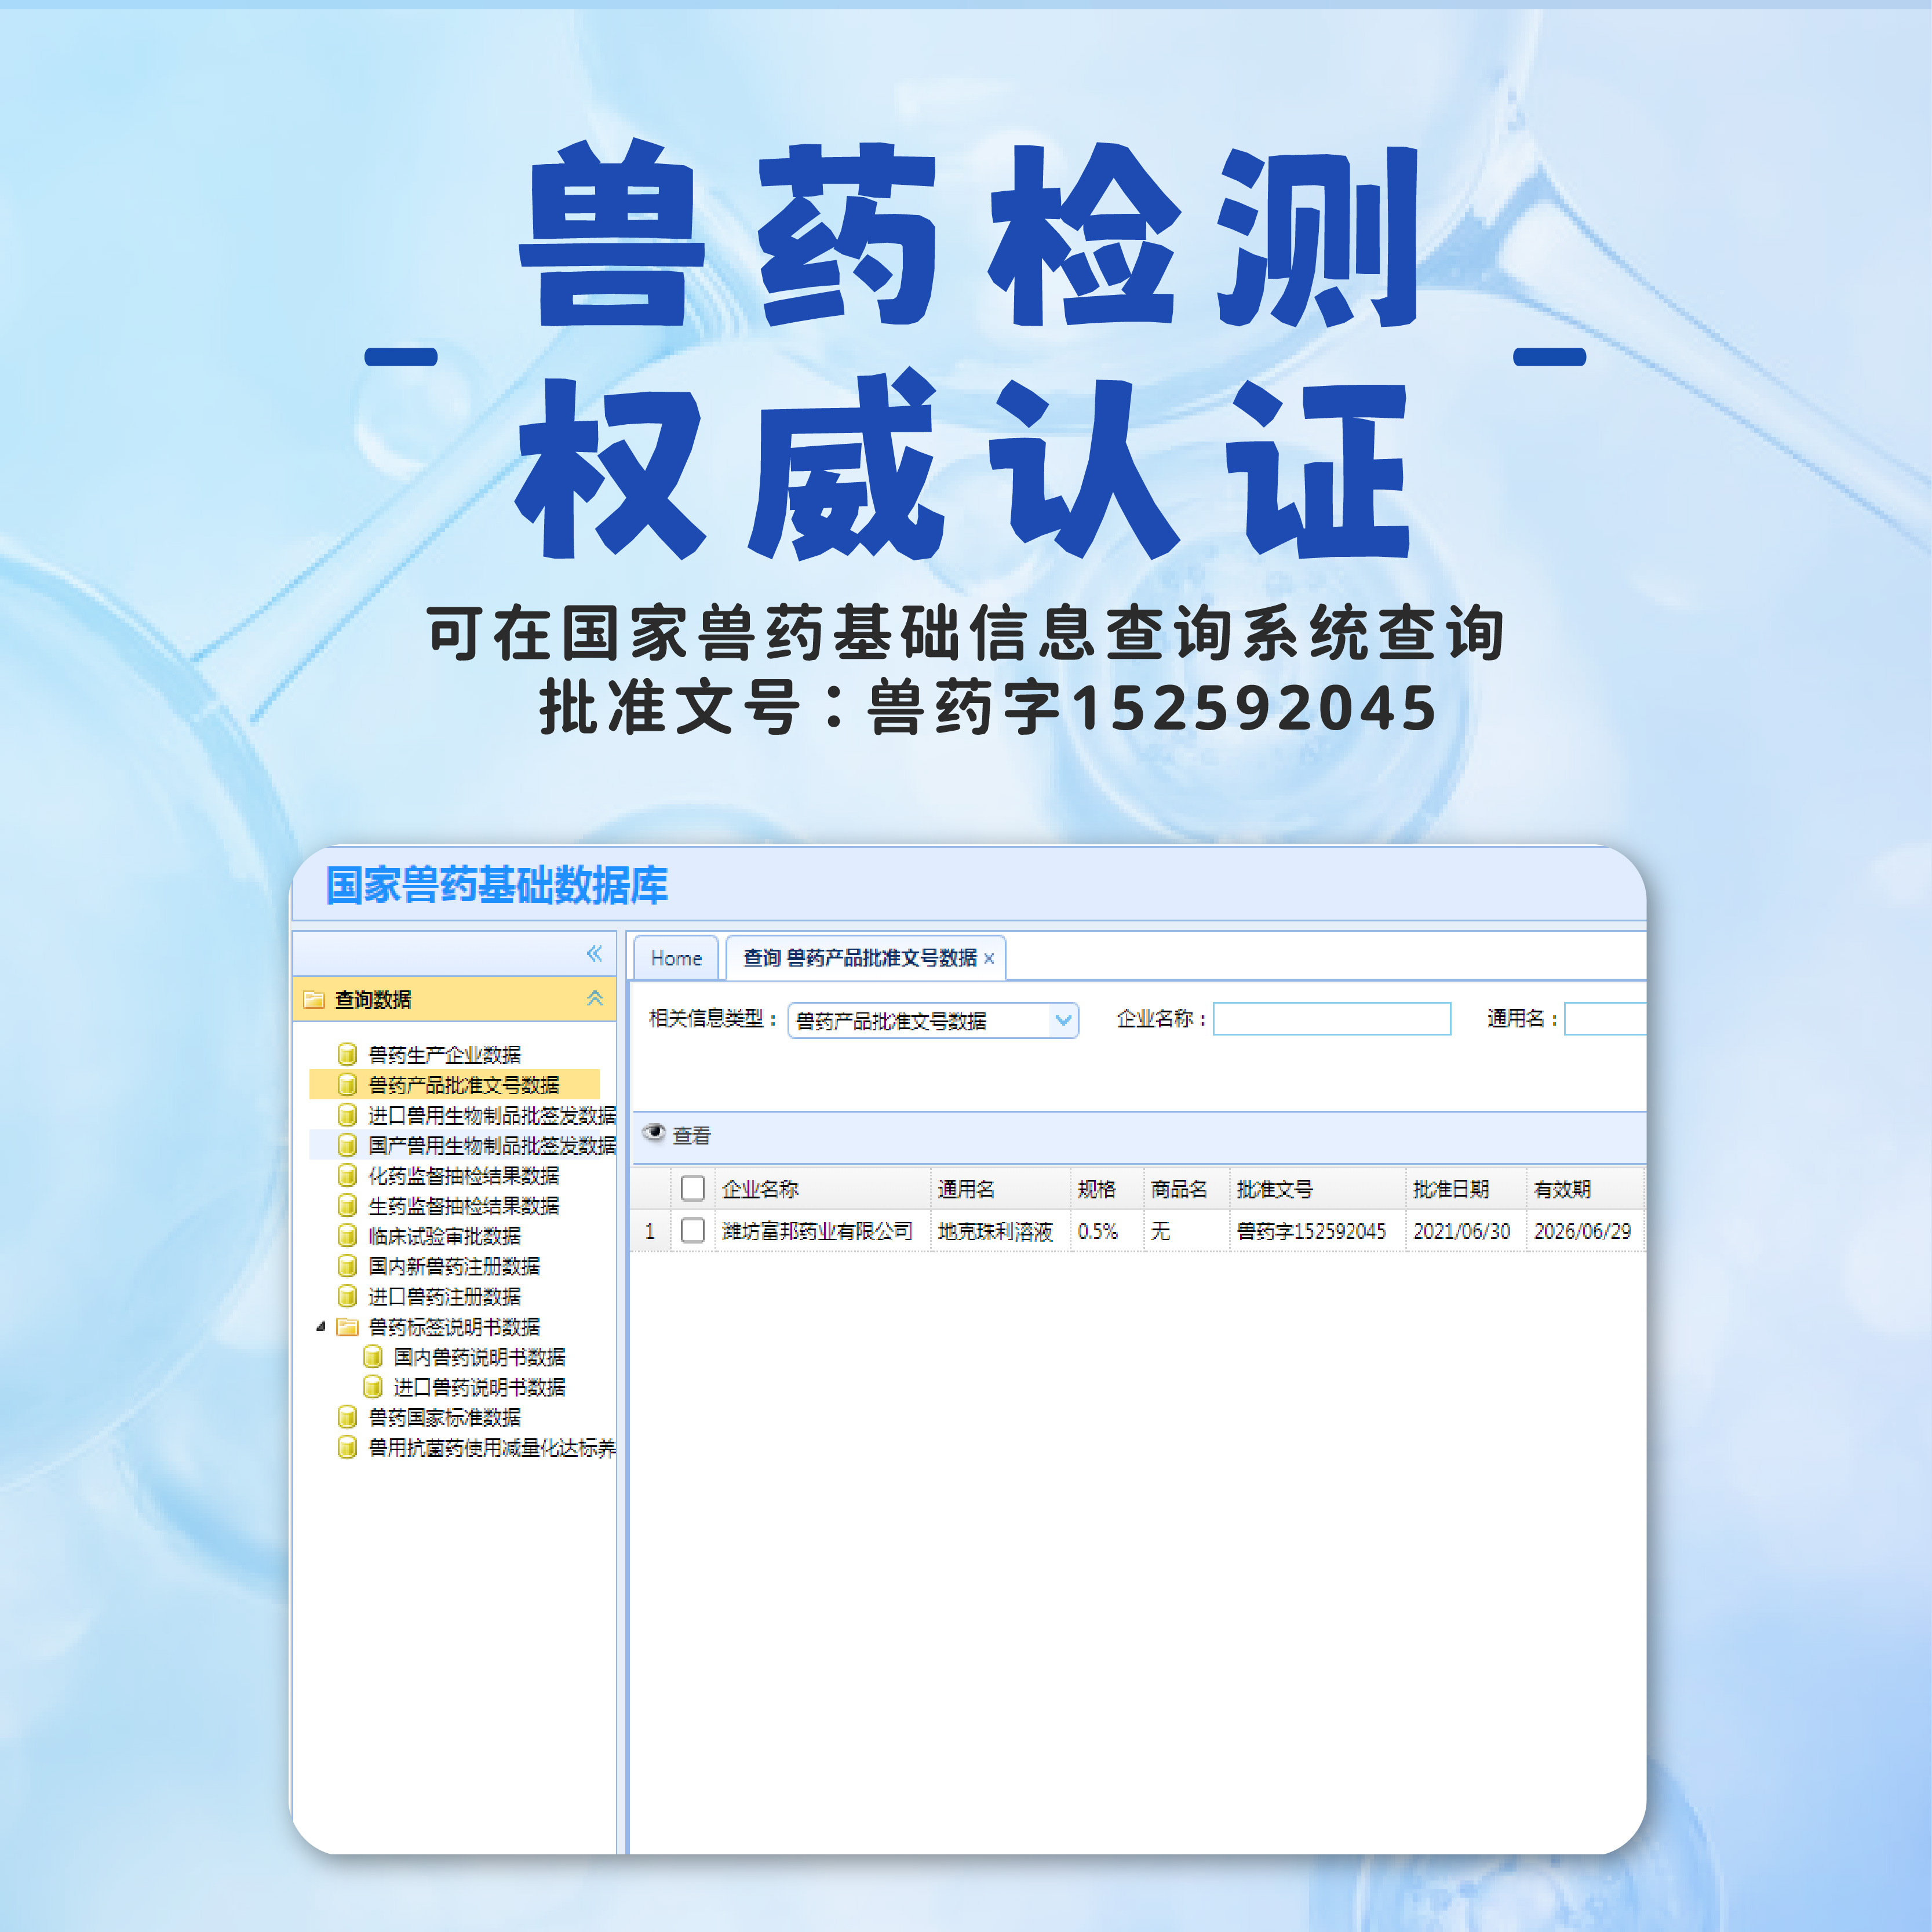
Task: Collapse the 查询数据 panel using its arrow
Action: click(x=594, y=998)
